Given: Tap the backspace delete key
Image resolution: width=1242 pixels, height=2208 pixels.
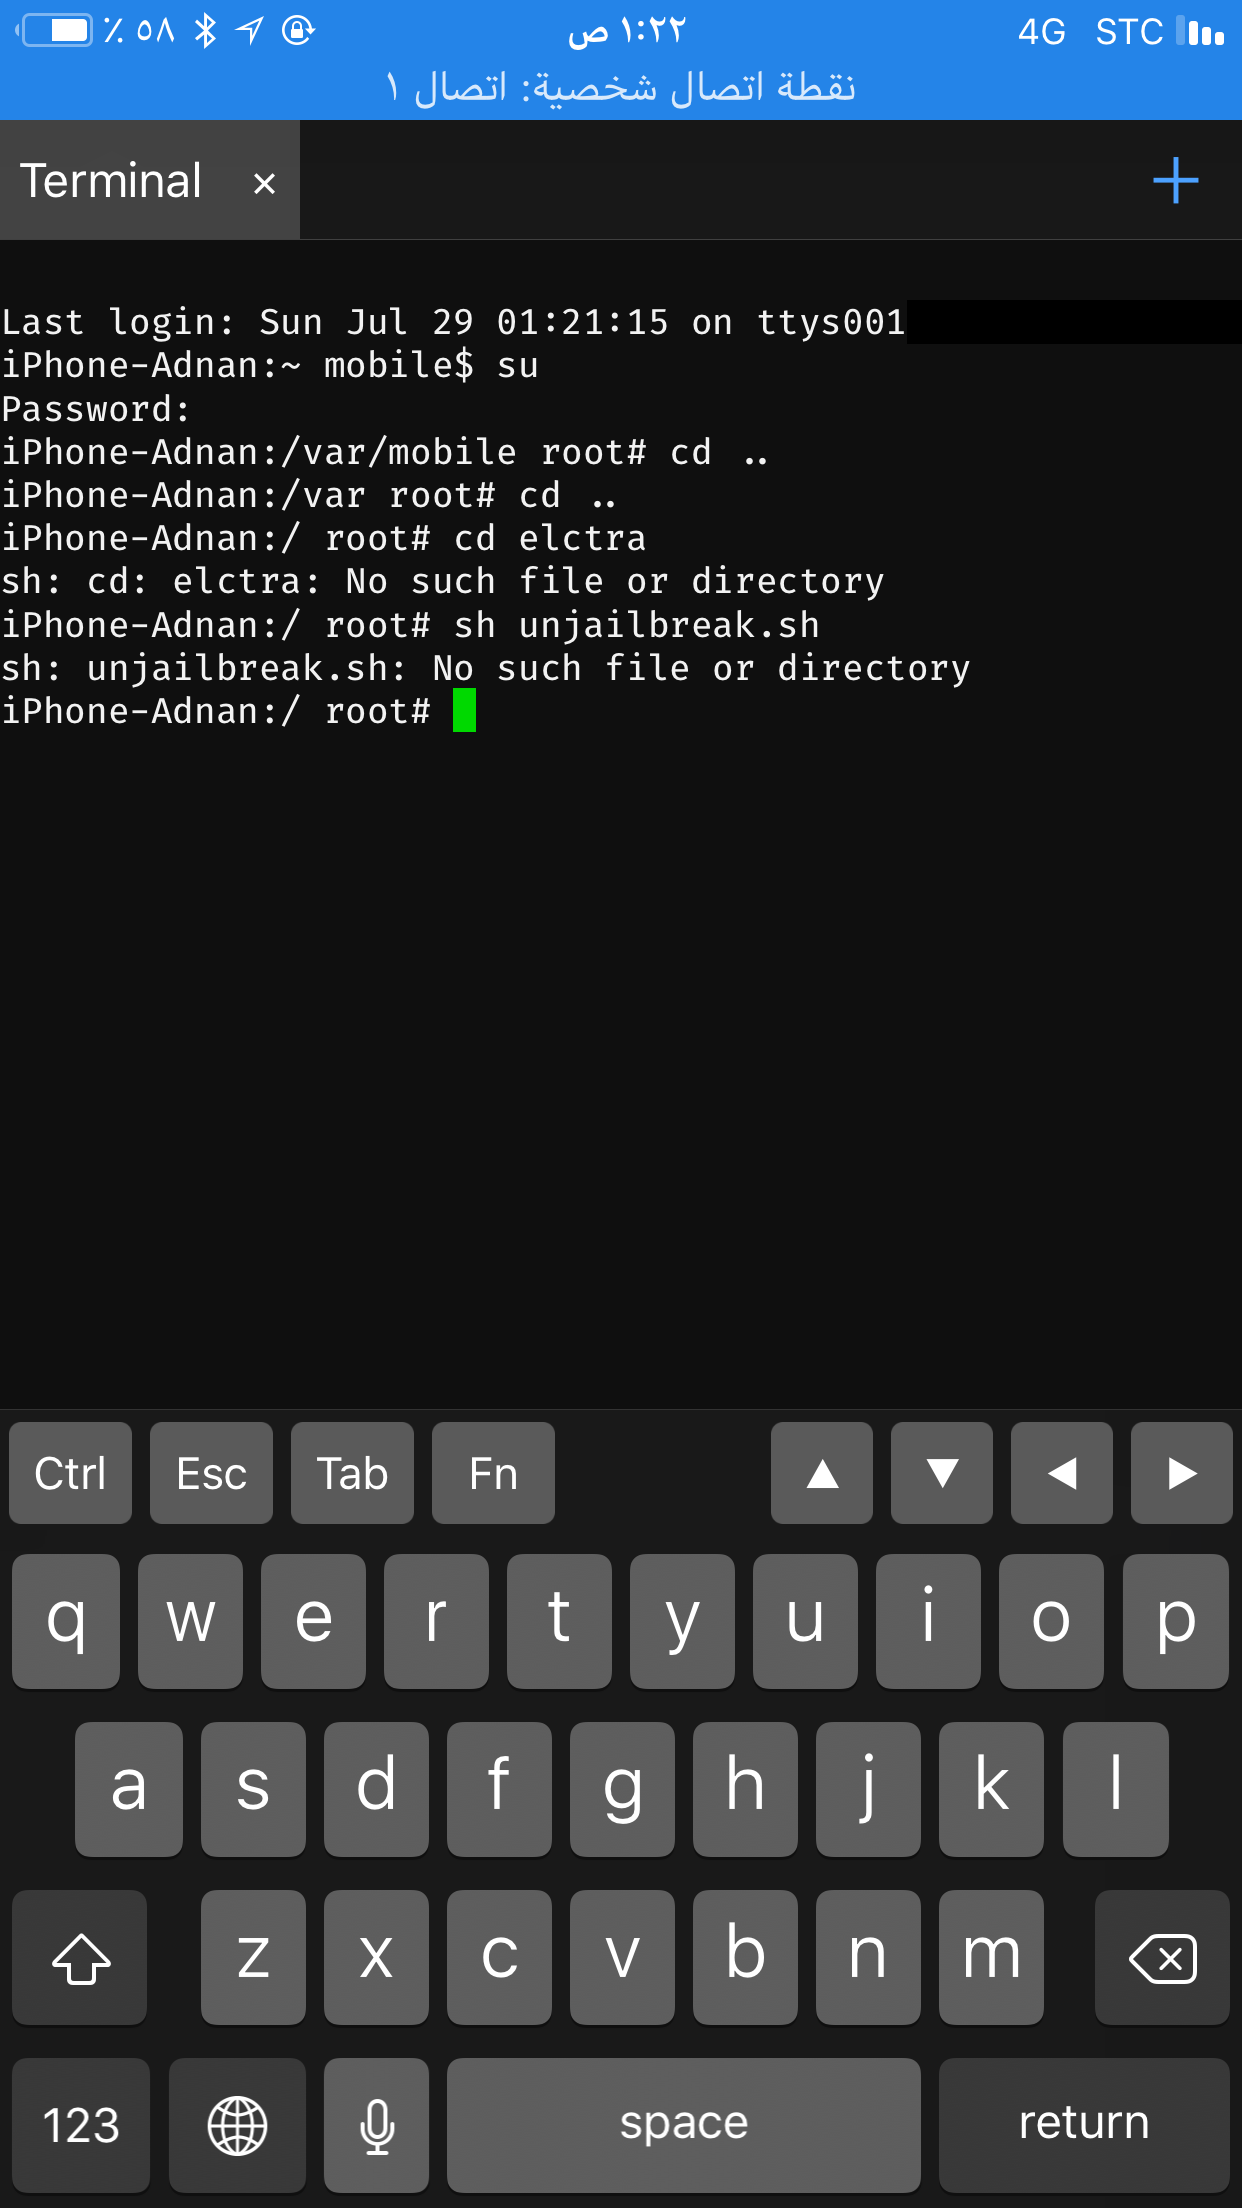Looking at the screenshot, I should pyautogui.click(x=1162, y=1957).
